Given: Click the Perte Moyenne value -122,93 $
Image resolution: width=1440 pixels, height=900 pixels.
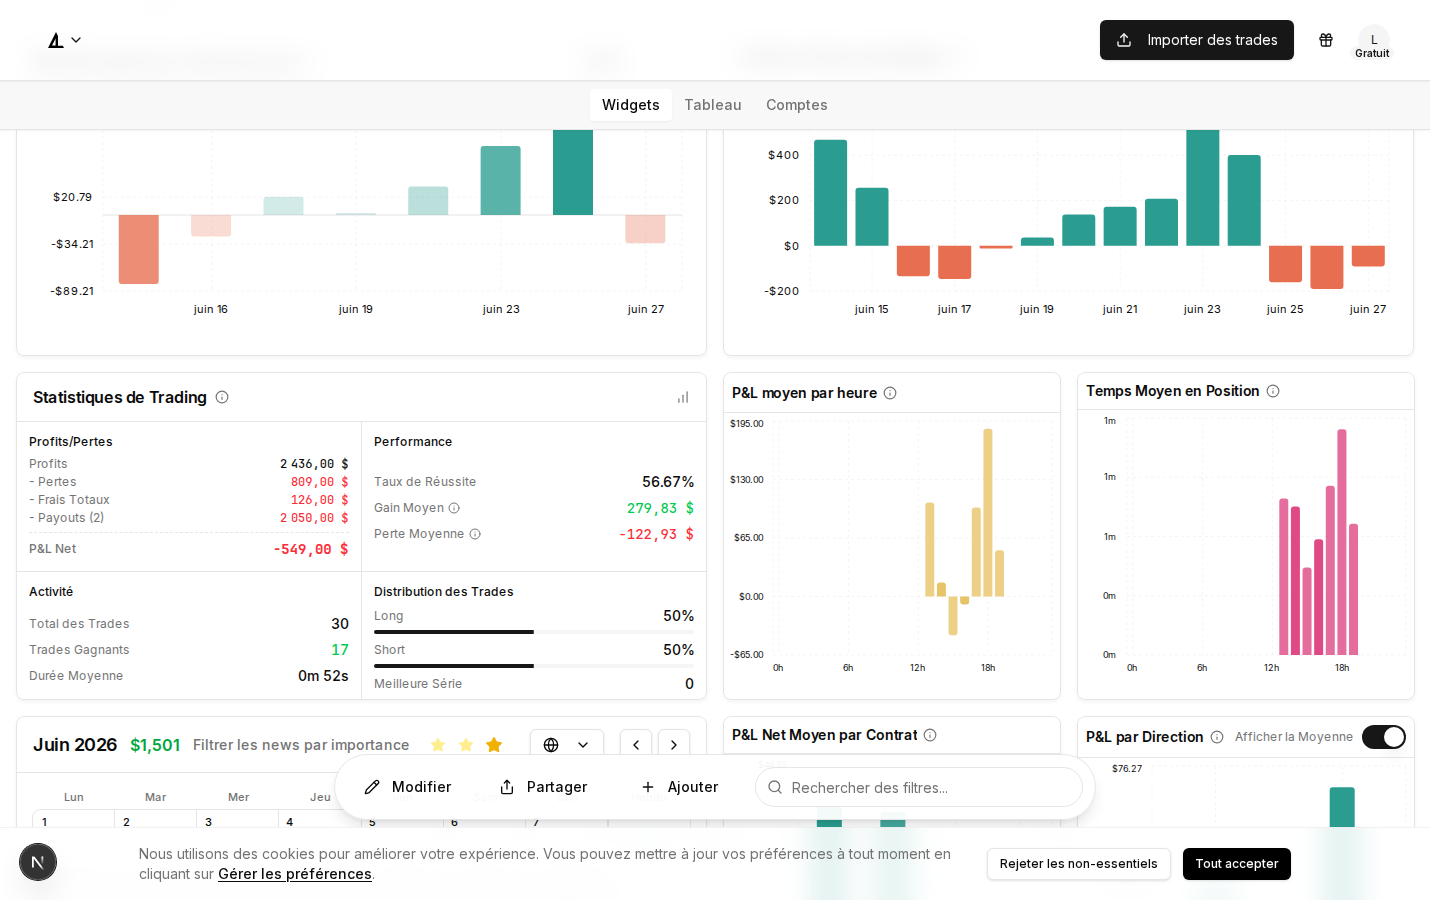Looking at the screenshot, I should (x=656, y=534).
